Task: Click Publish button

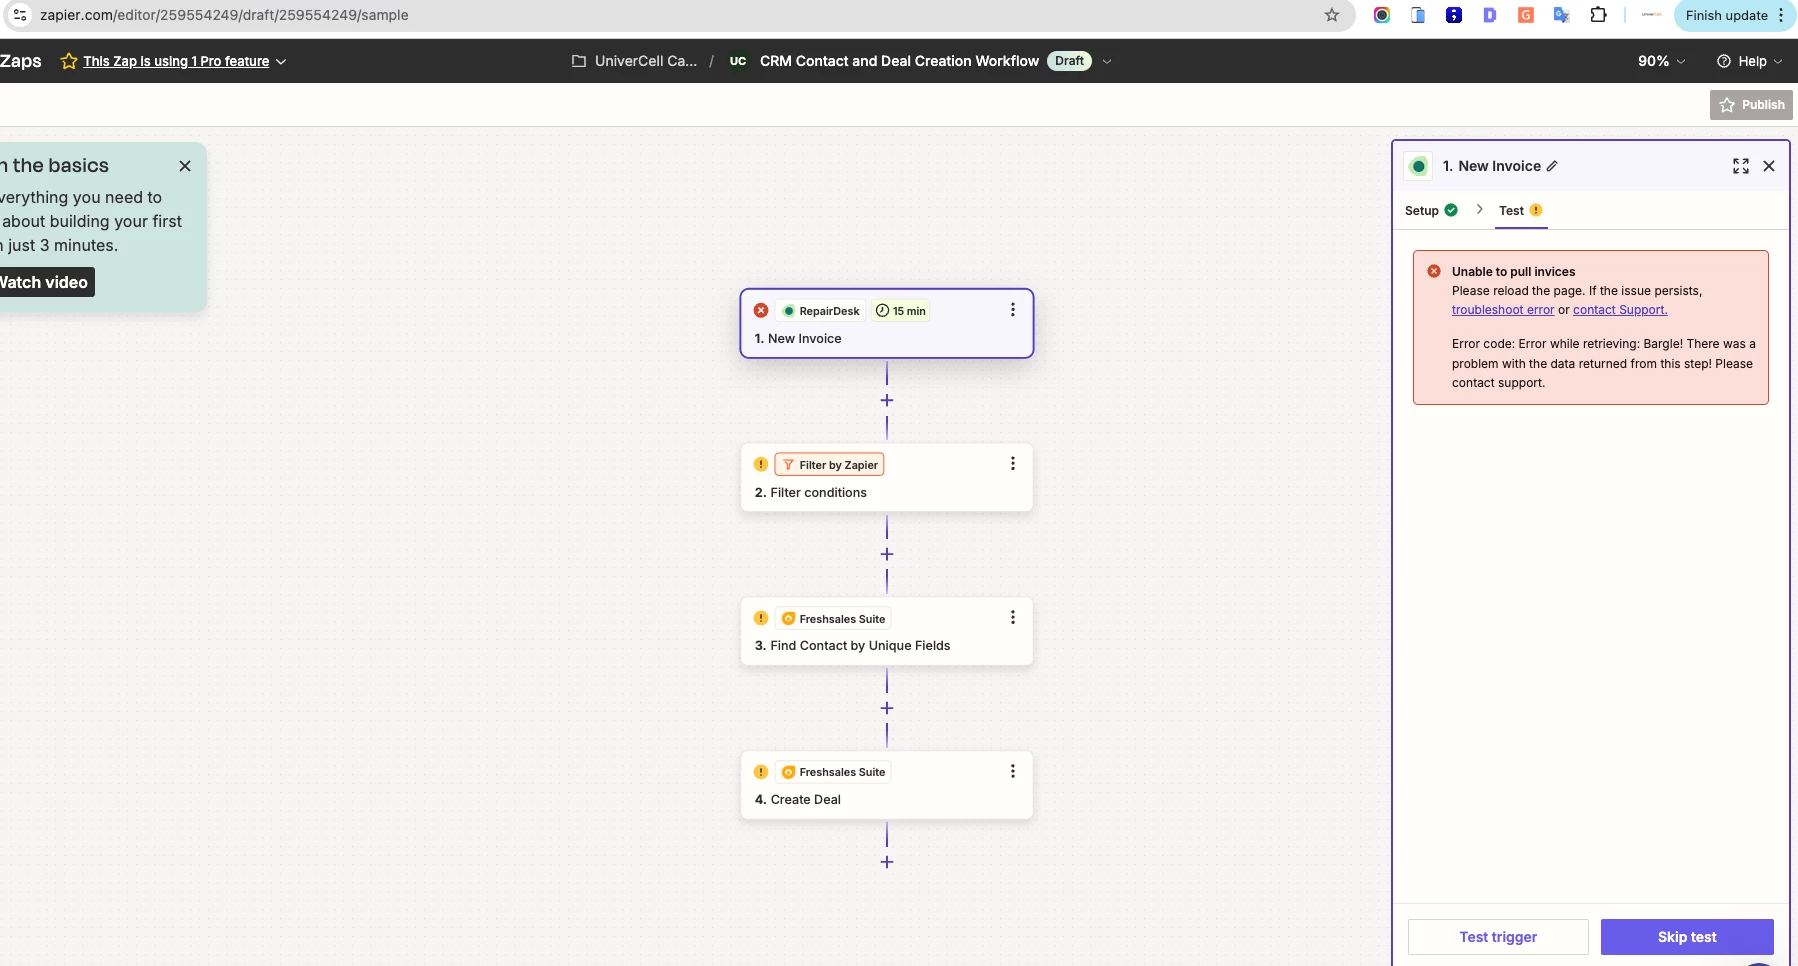Action: click(1751, 105)
